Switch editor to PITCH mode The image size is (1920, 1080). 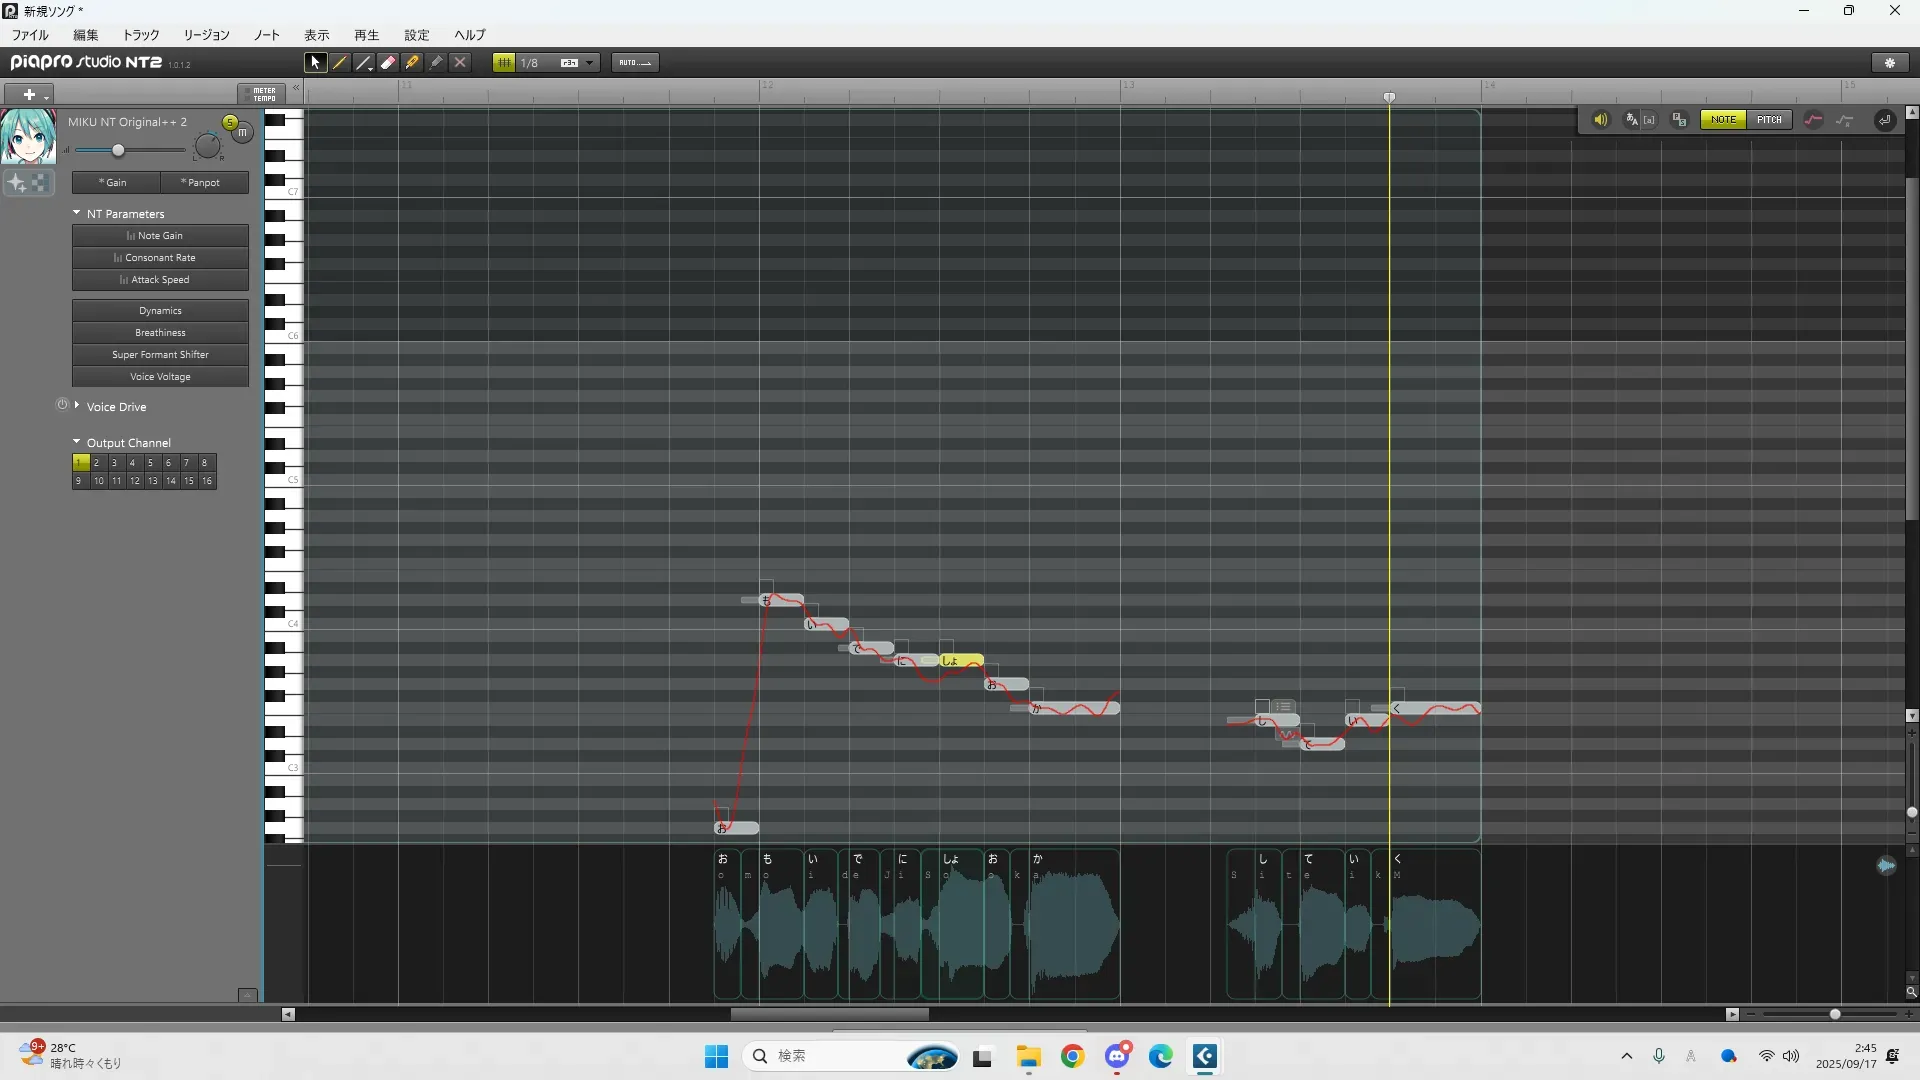[x=1769, y=120]
